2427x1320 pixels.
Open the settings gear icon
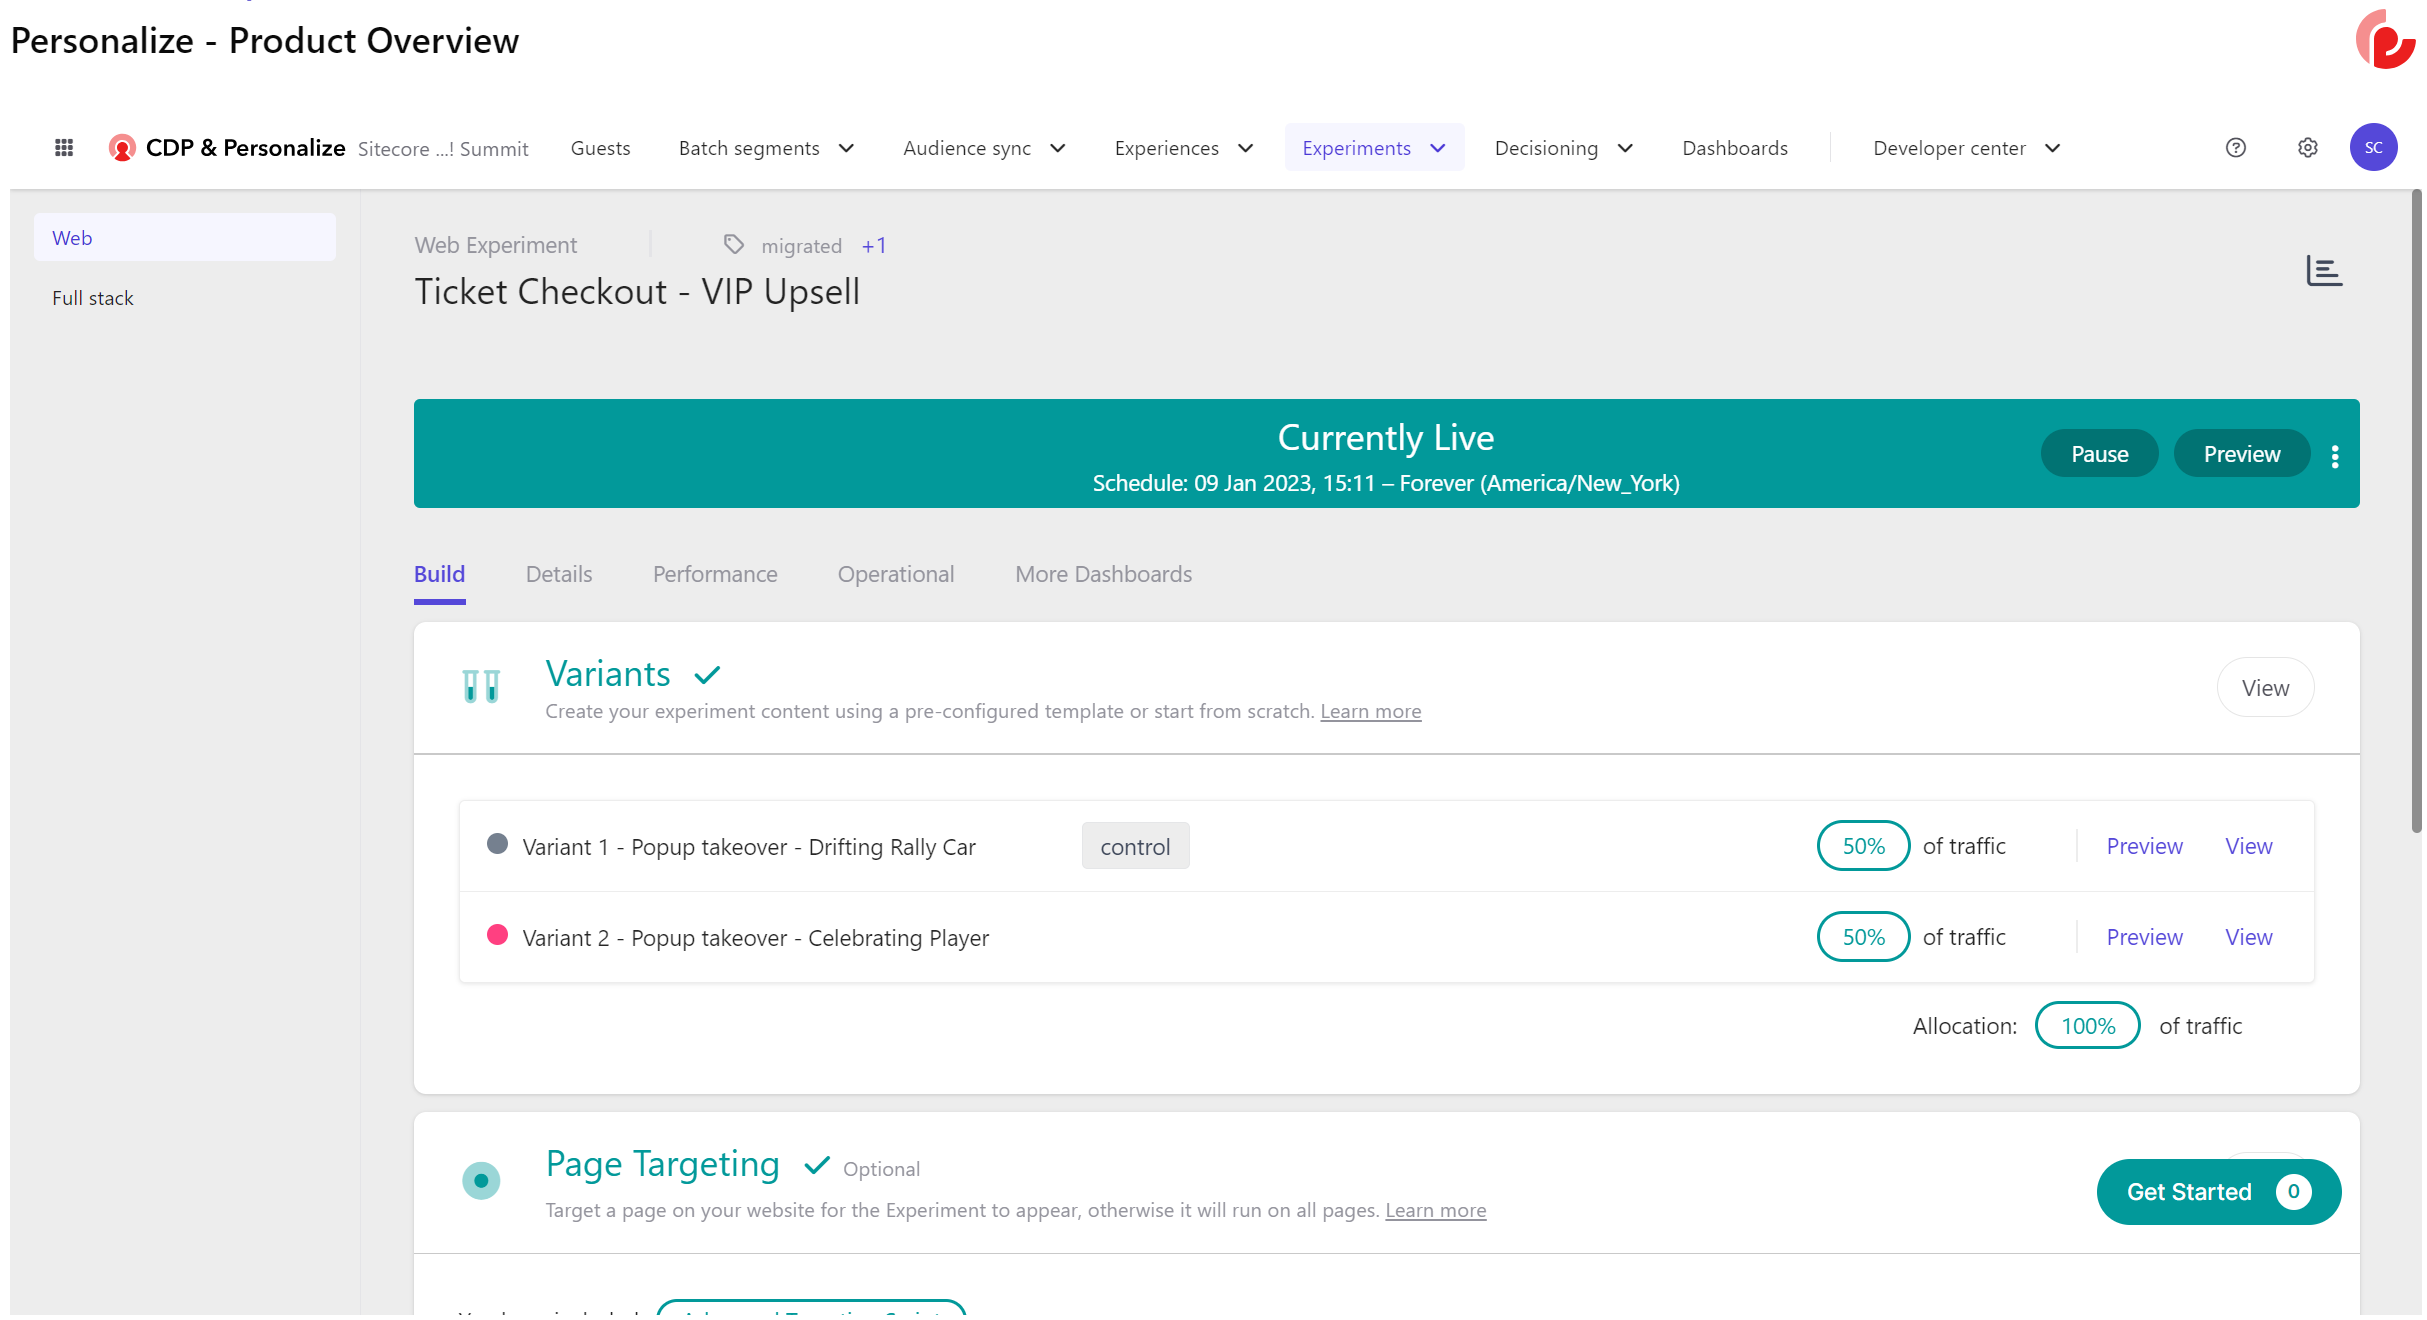(x=2307, y=148)
